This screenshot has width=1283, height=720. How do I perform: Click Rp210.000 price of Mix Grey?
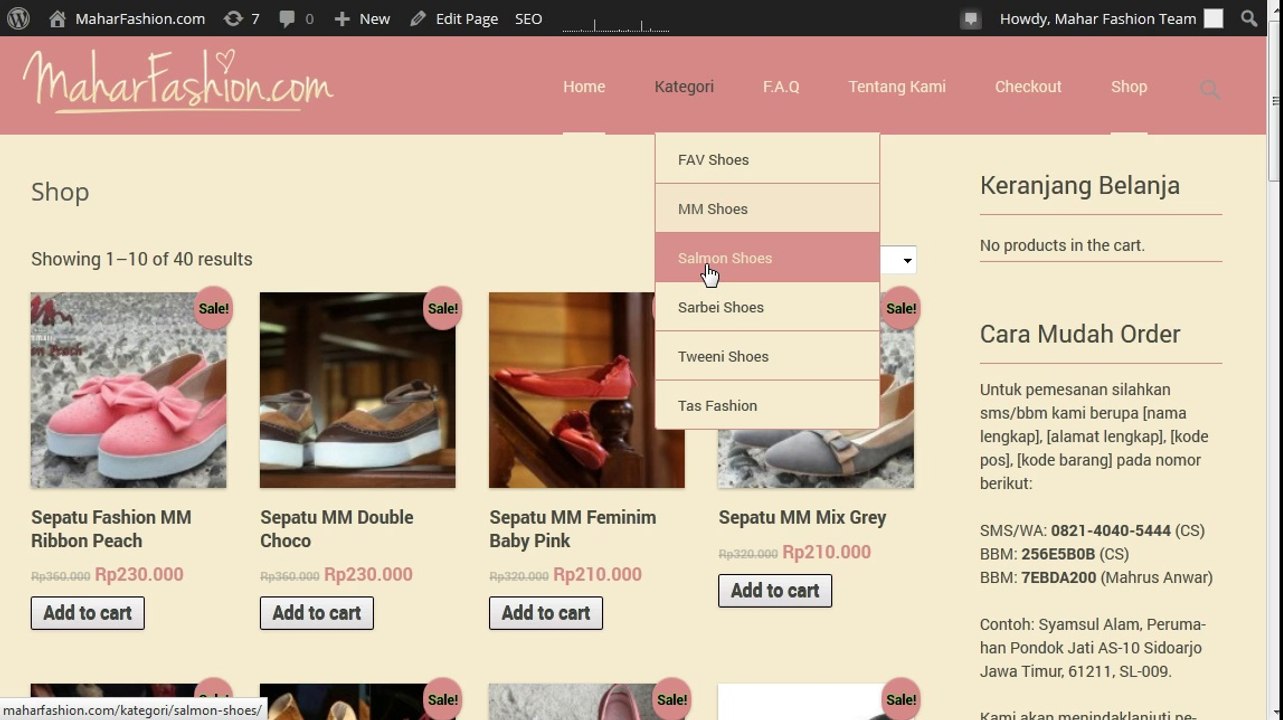point(826,552)
